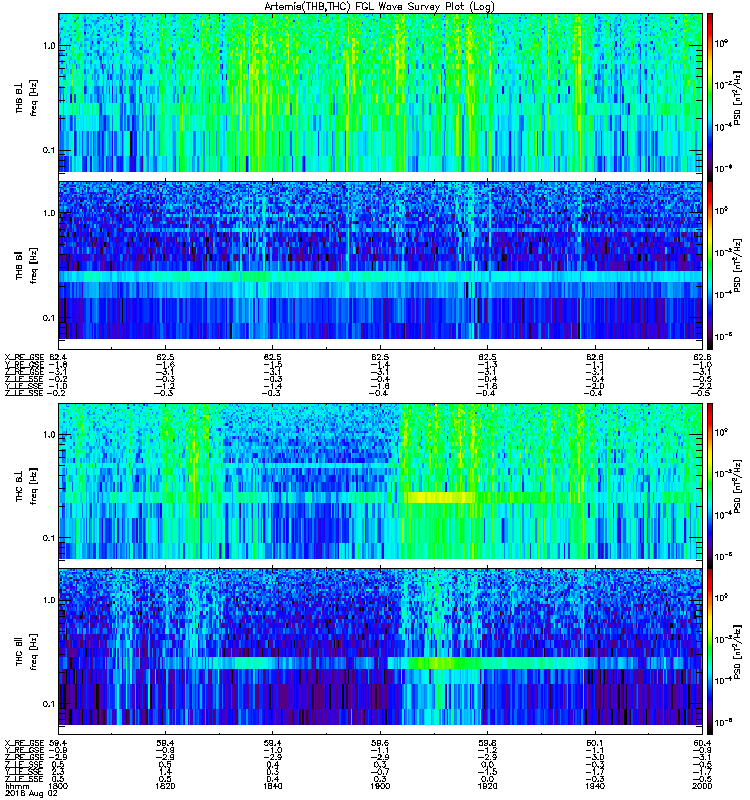Click the hhmm axis label
This screenshot has width=750, height=800.
point(16,786)
